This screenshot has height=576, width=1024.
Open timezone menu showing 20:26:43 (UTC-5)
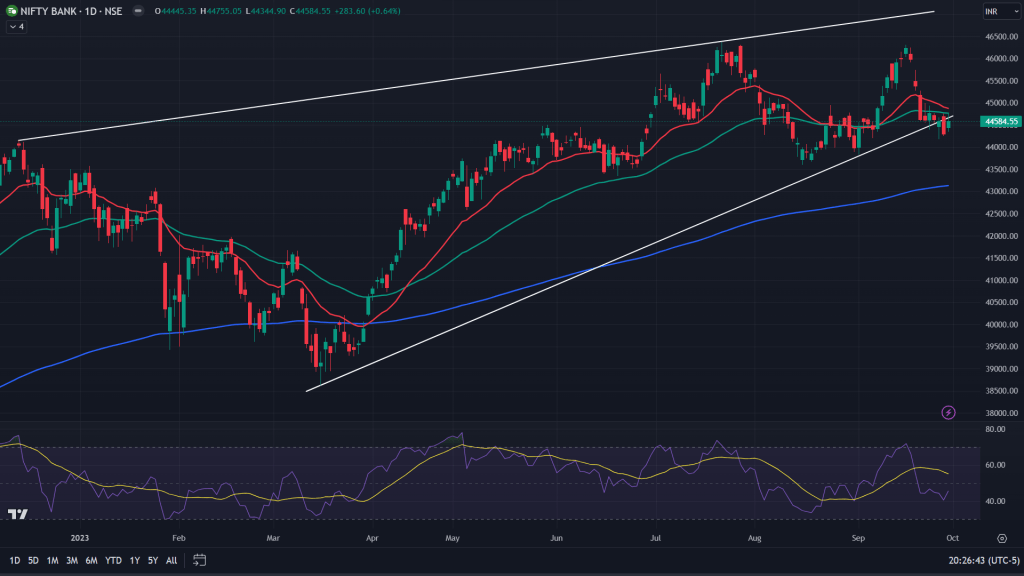[x=985, y=560]
